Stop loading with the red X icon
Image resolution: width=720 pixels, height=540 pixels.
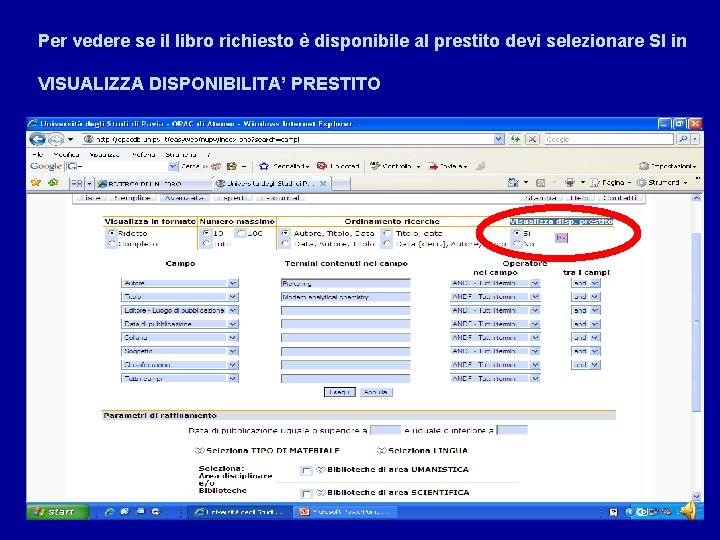(x=532, y=139)
